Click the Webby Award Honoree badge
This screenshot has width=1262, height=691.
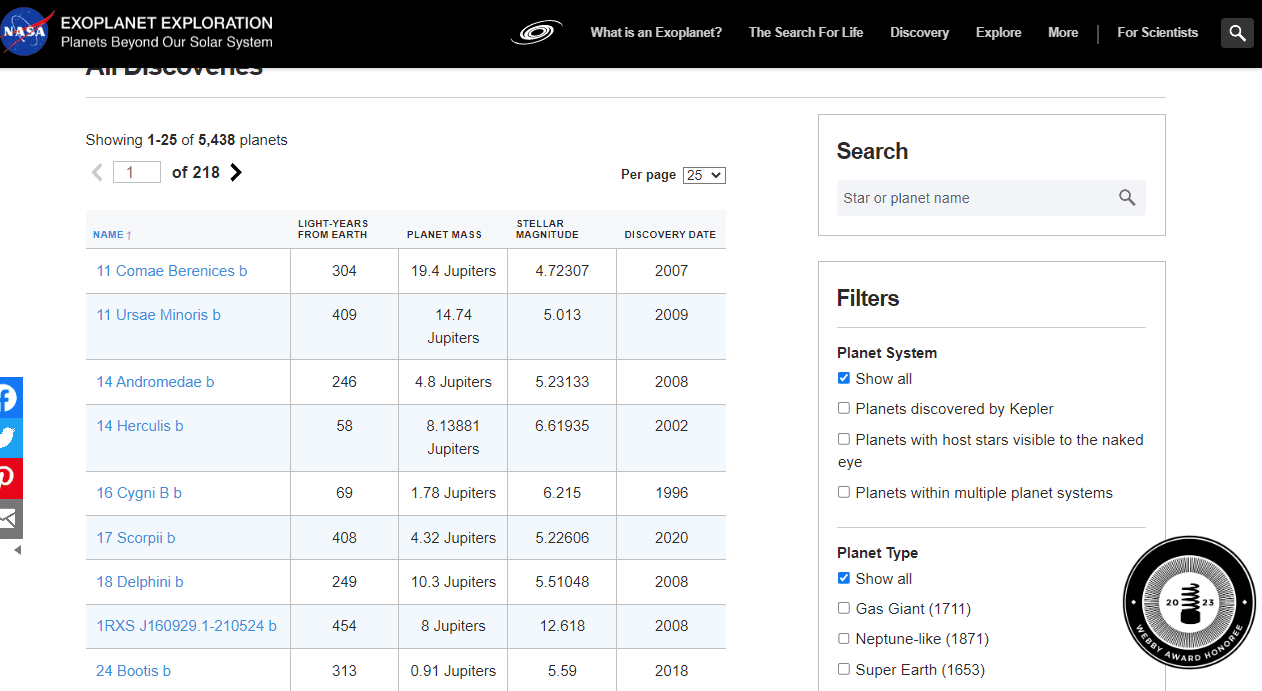1189,602
